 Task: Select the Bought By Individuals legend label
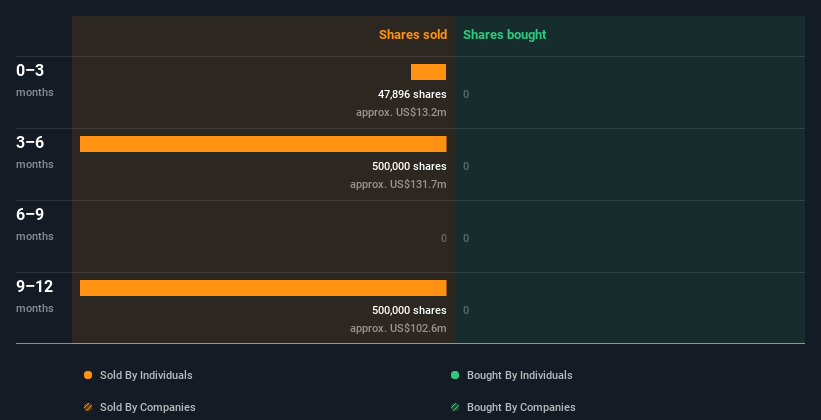pos(519,375)
